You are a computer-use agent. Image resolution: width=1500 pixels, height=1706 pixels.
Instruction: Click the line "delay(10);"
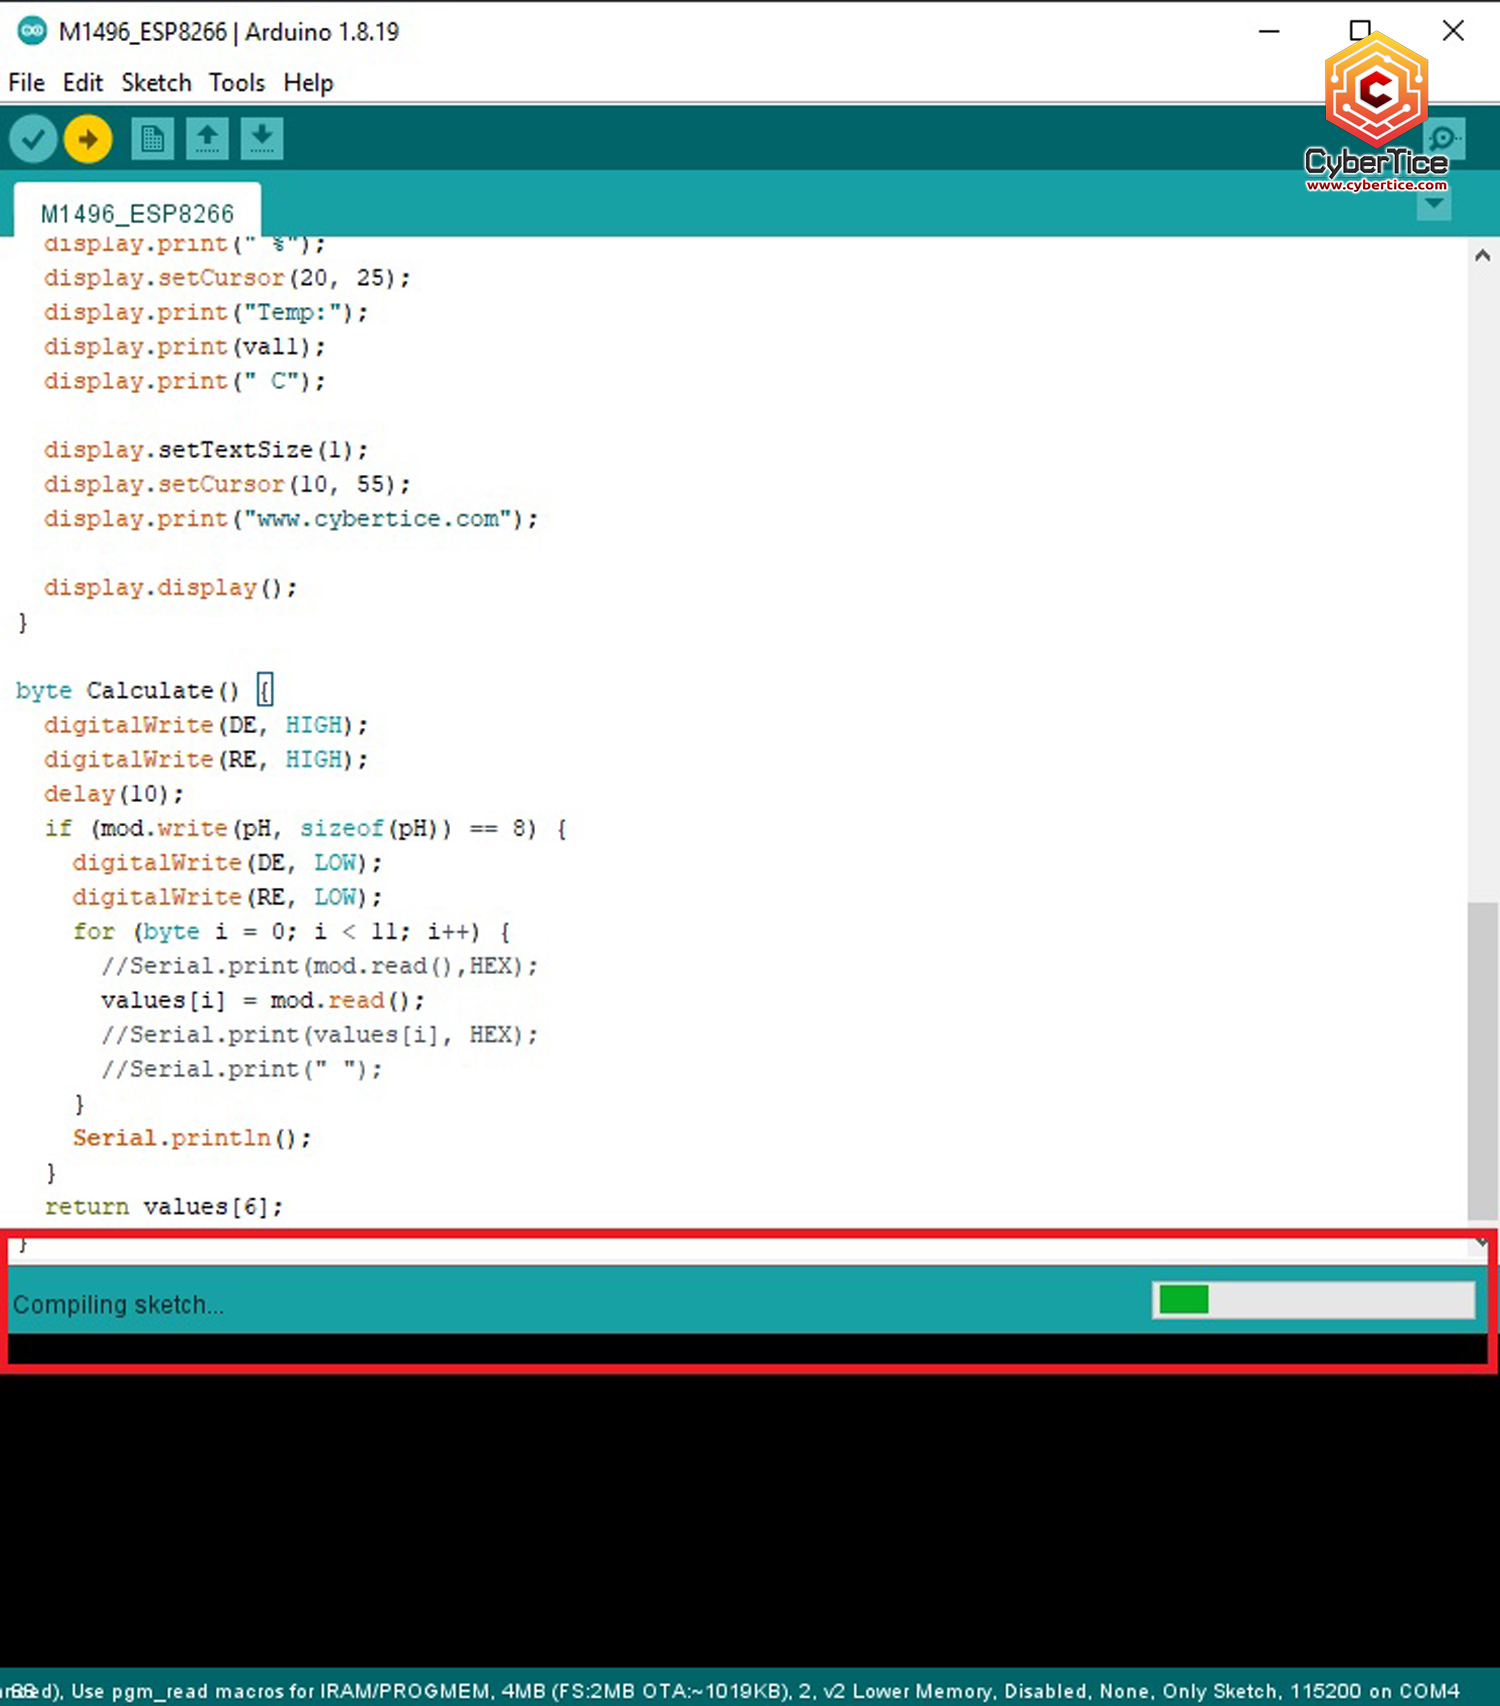pyautogui.click(x=114, y=794)
